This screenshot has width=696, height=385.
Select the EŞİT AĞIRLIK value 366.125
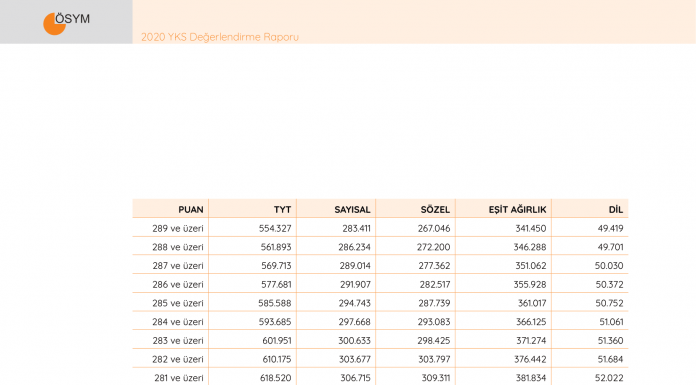click(x=531, y=322)
